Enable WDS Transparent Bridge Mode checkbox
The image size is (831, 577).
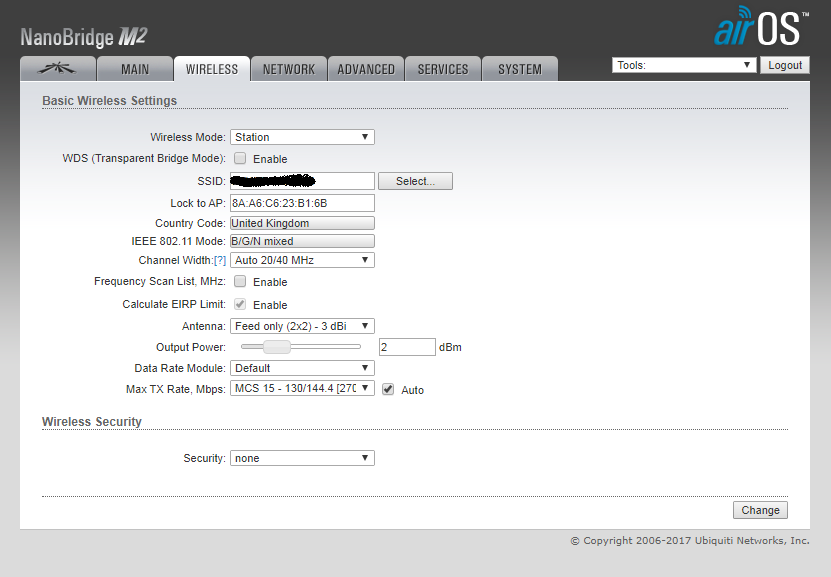tap(240, 158)
